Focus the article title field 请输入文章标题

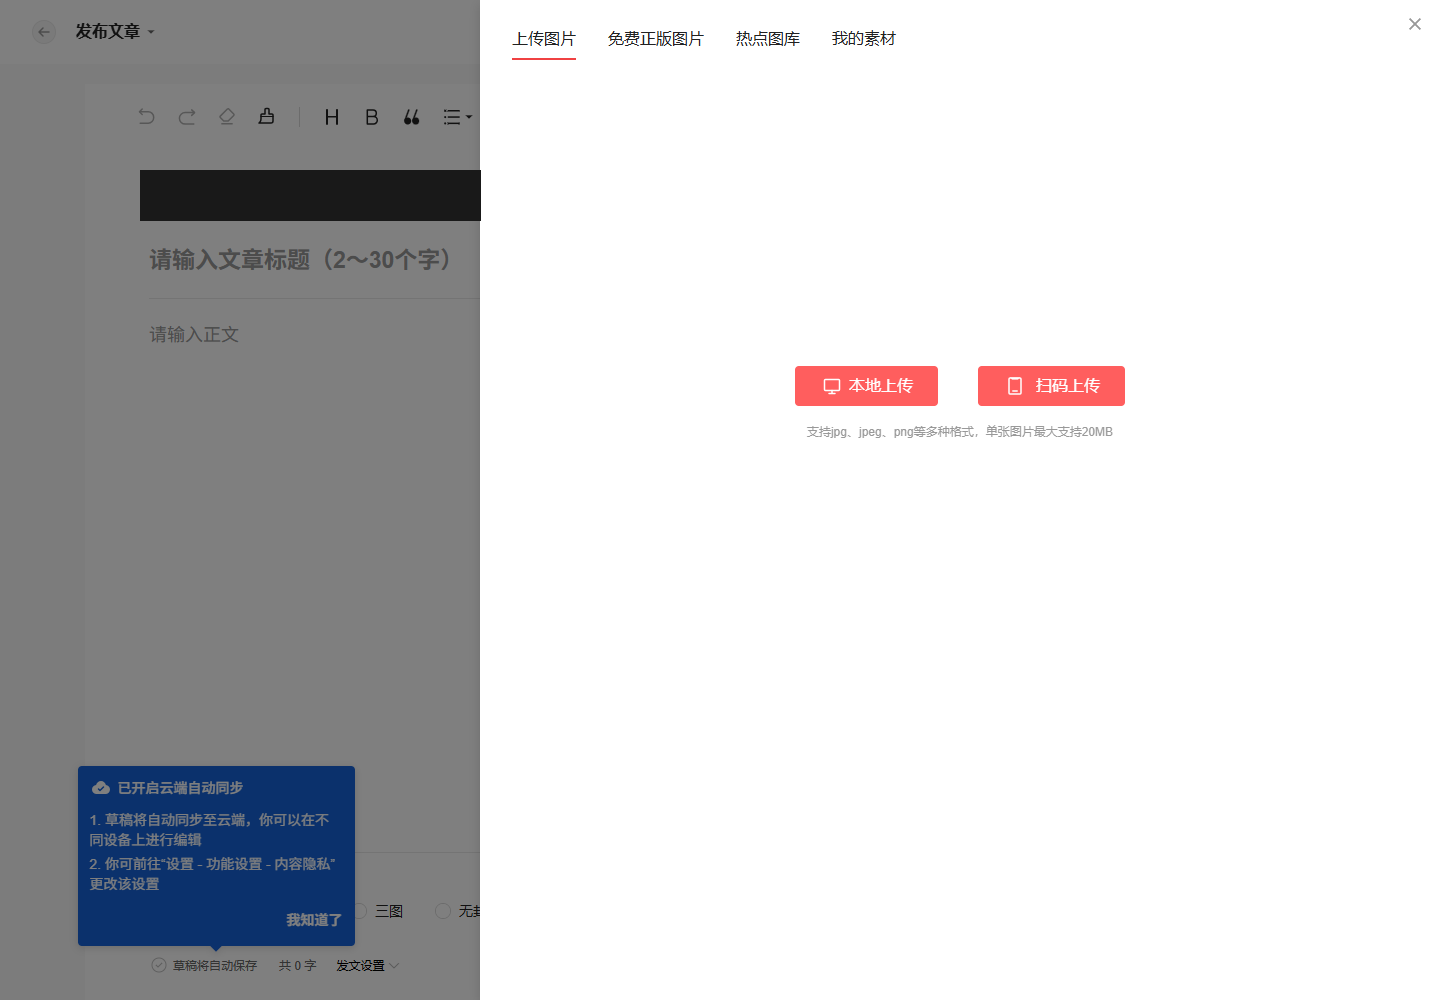pos(314,260)
